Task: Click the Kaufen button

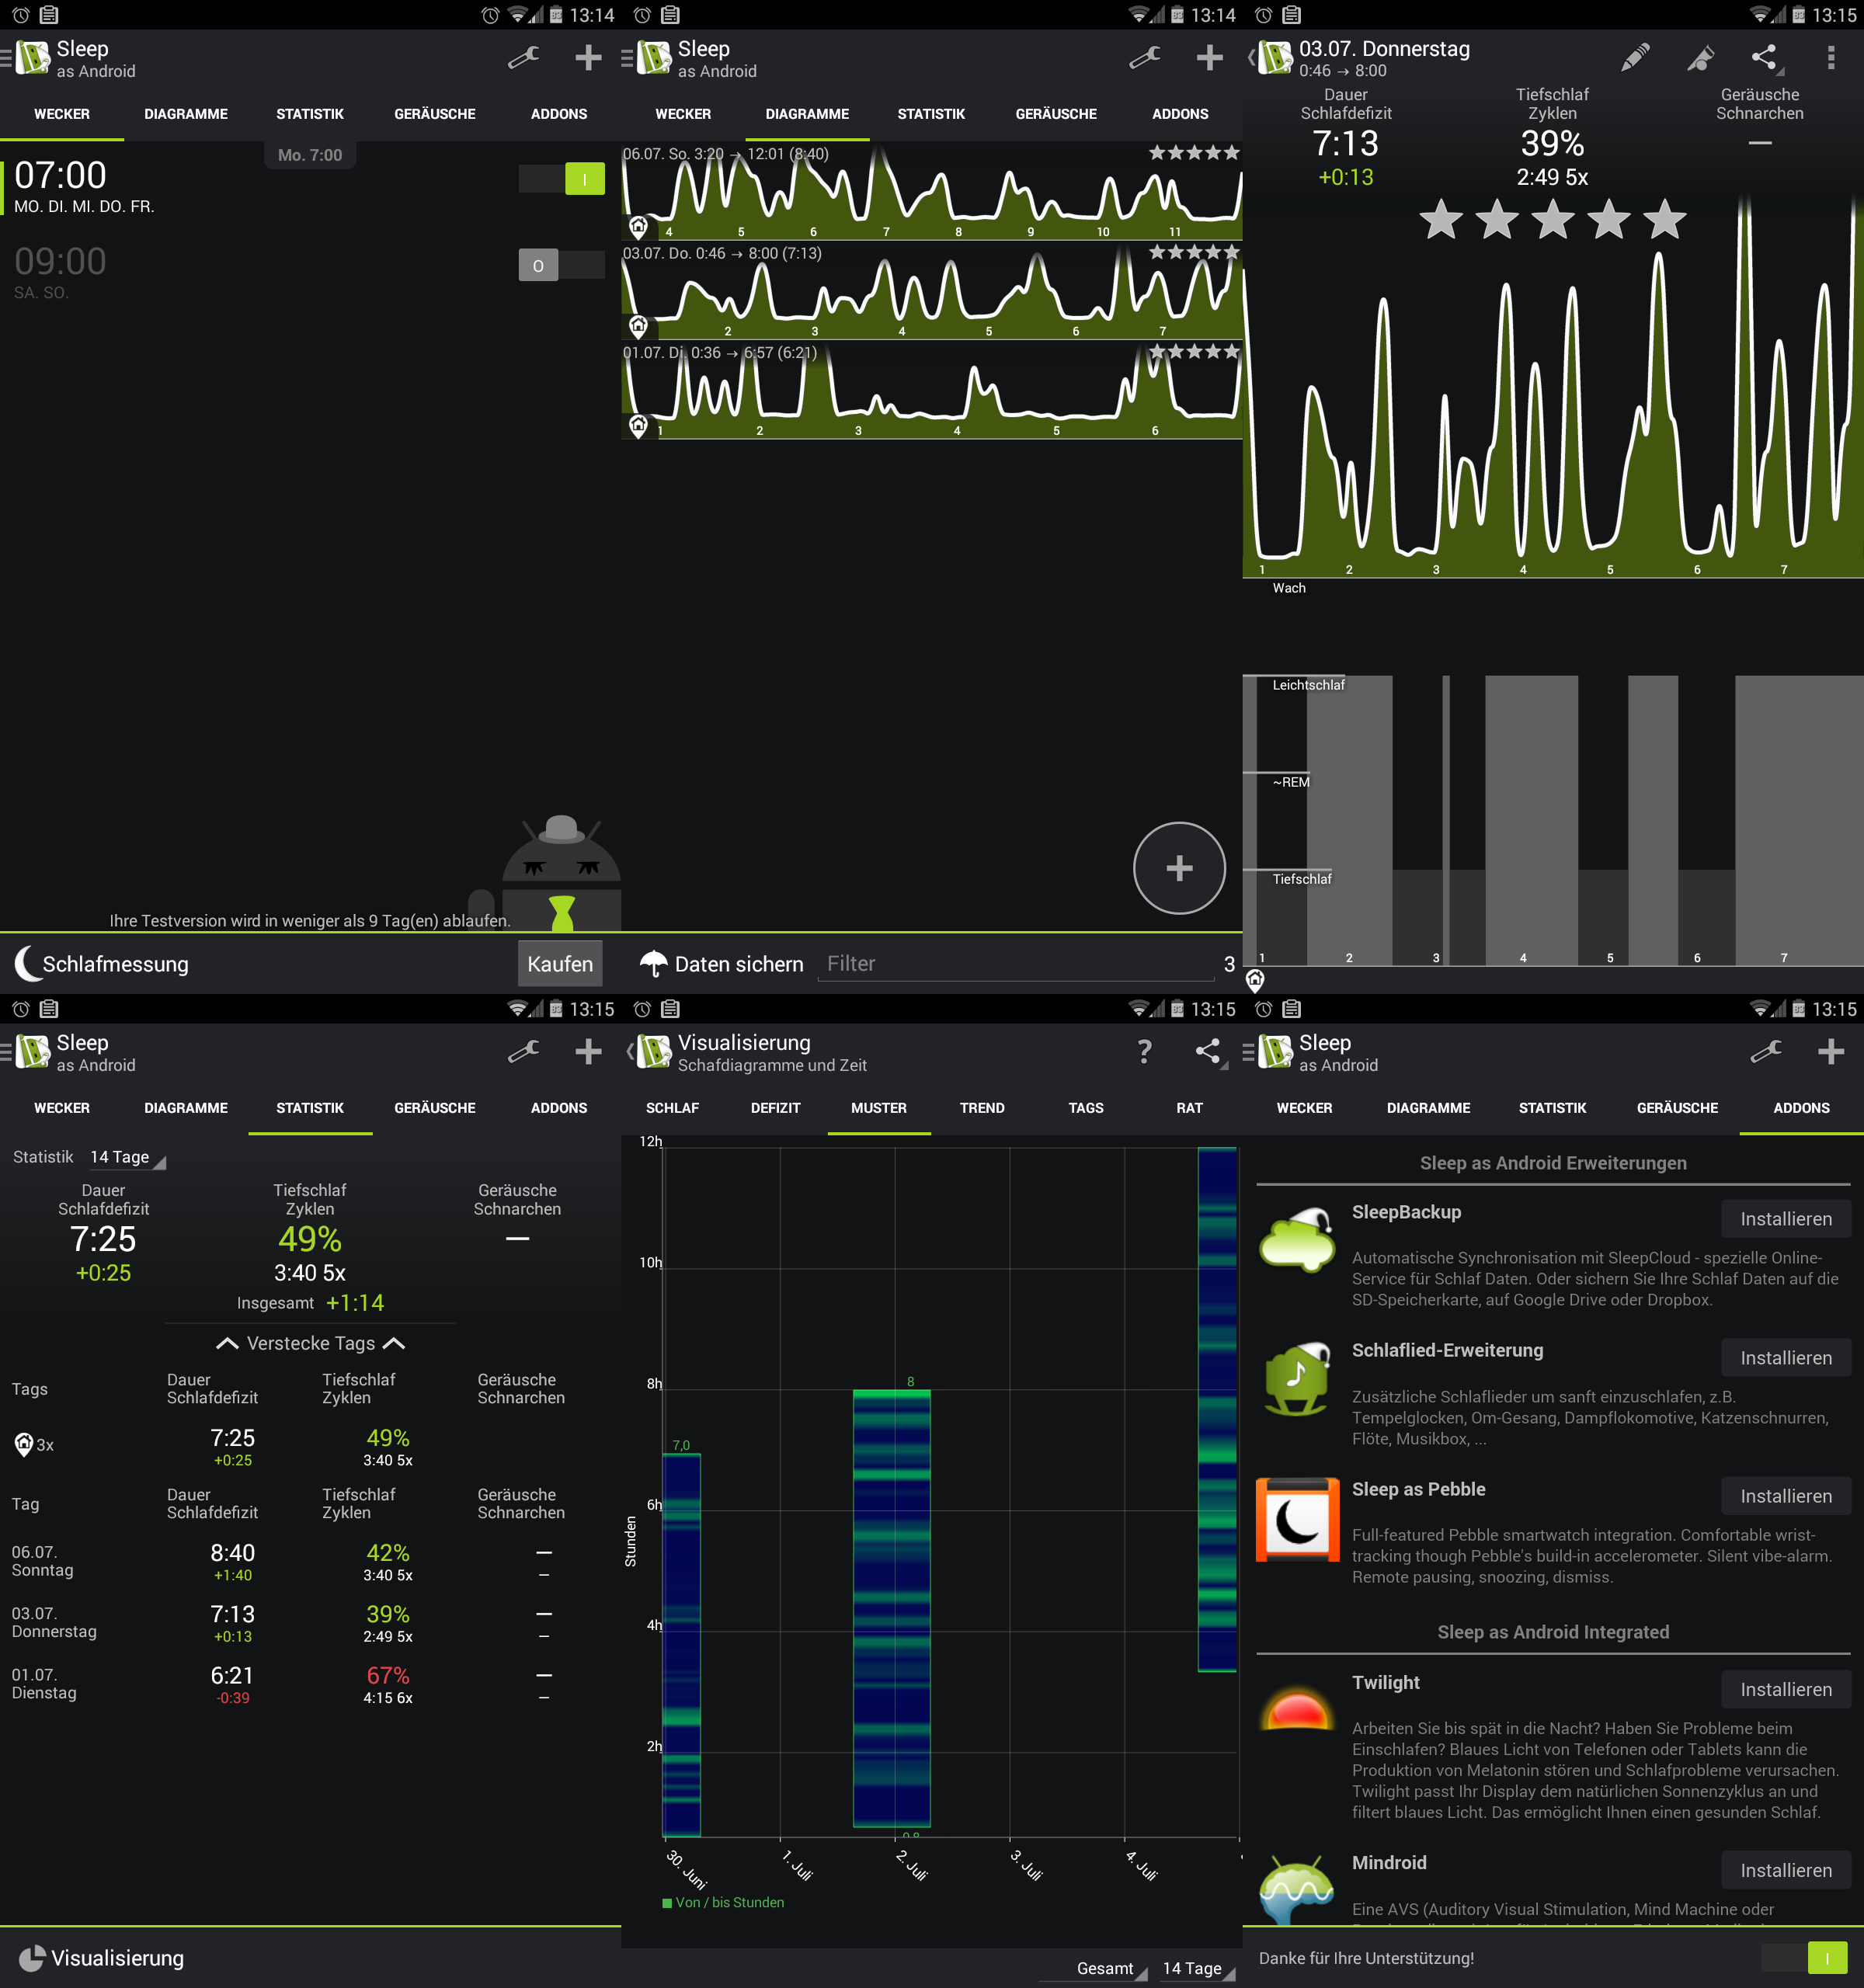Action: click(x=560, y=963)
